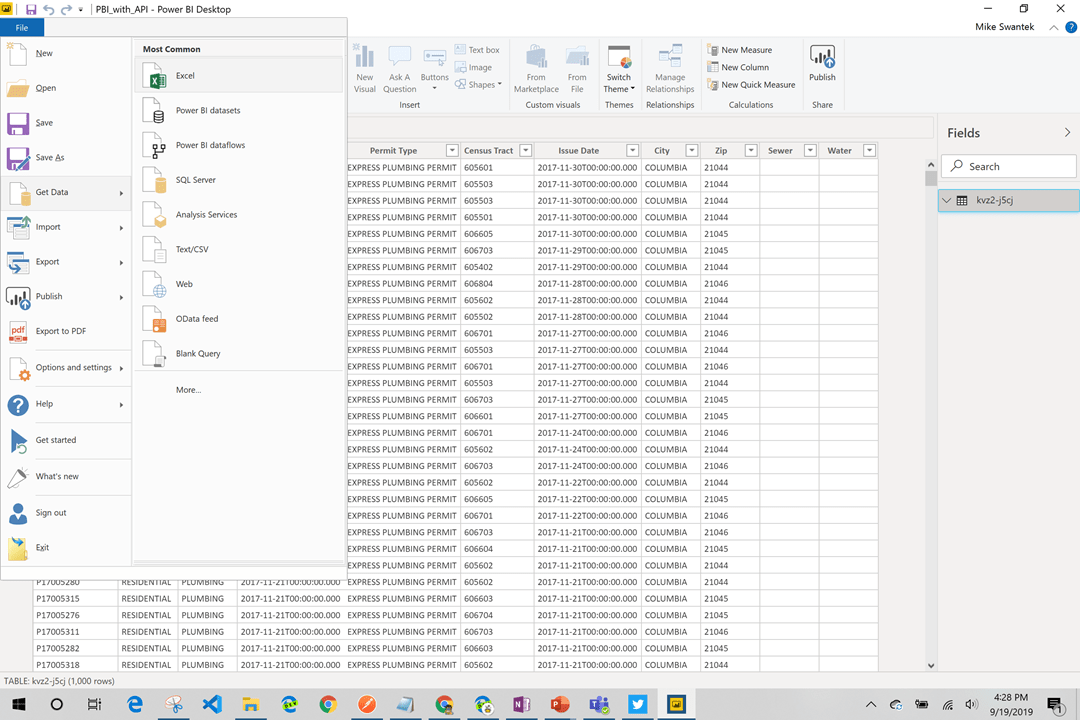Image resolution: width=1080 pixels, height=720 pixels.
Task: Click the Search box in Fields pane
Action: (1010, 167)
